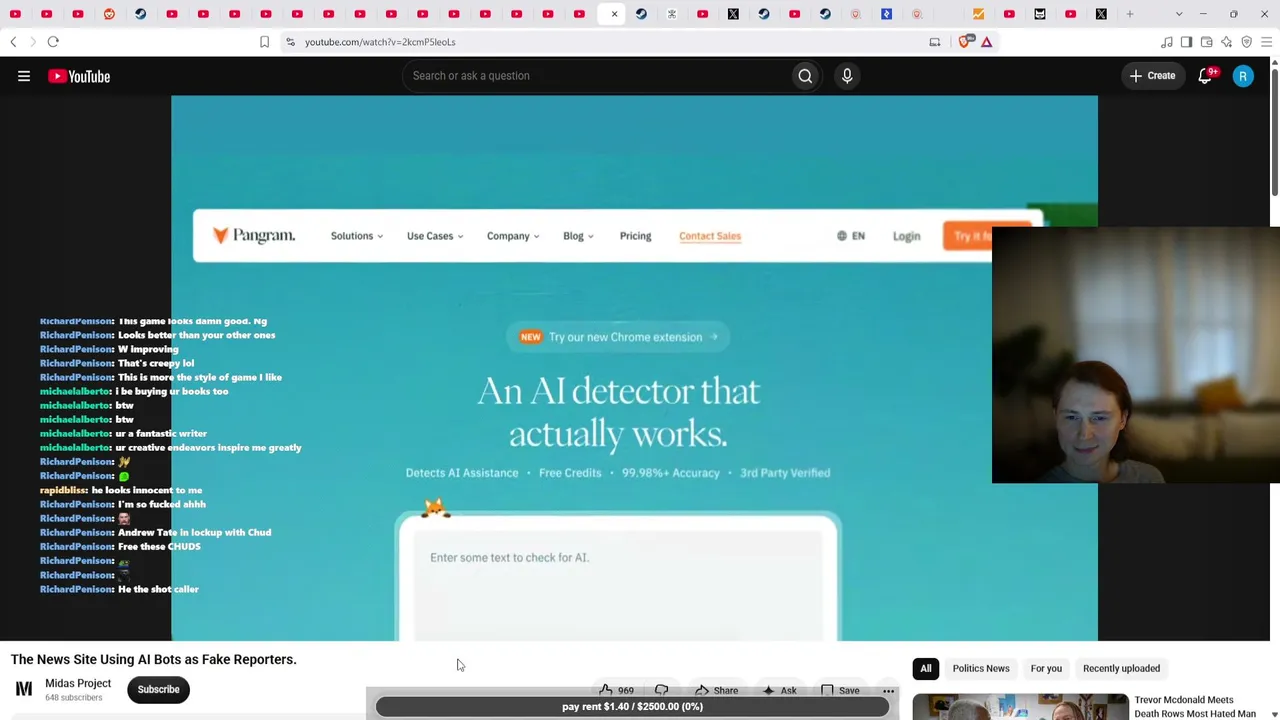Open the Brave playlist music icon
The height and width of the screenshot is (720, 1280).
[x=1167, y=42]
